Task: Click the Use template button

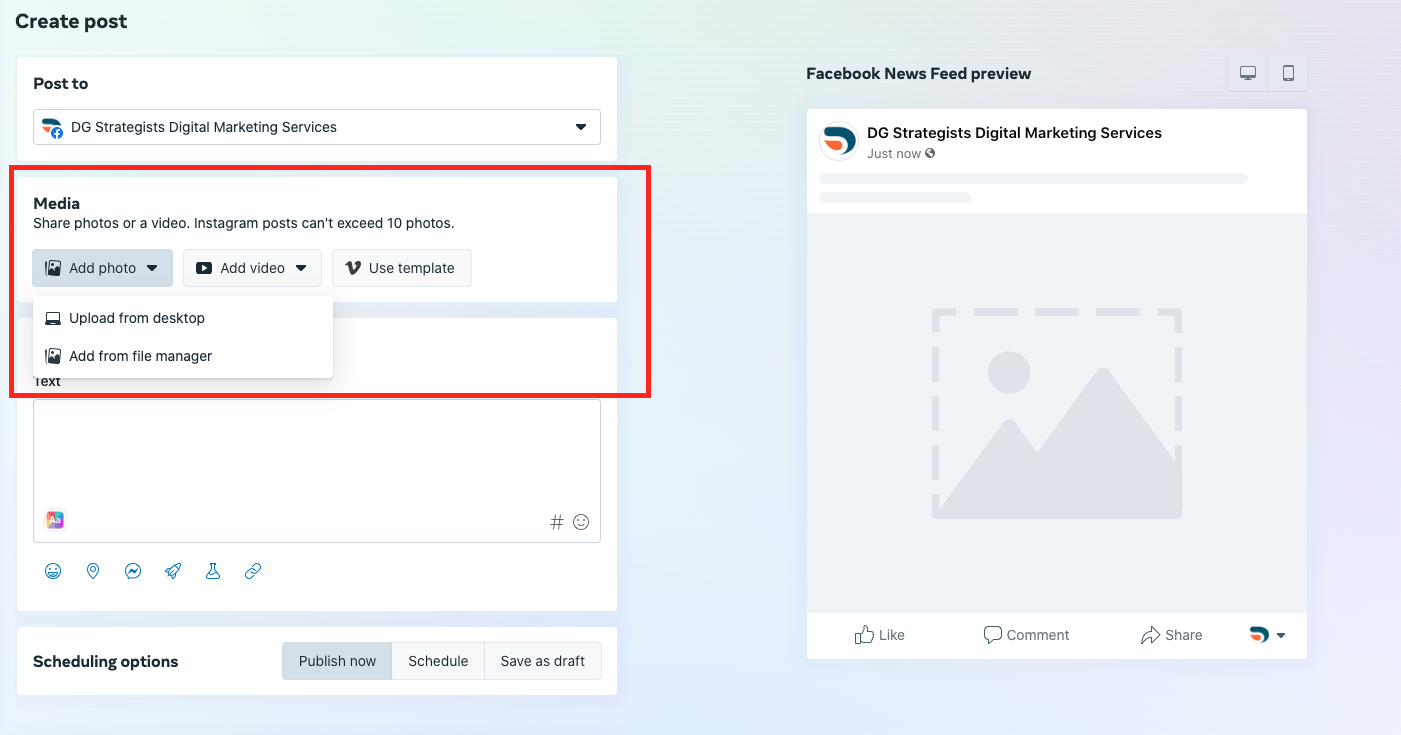Action: pyautogui.click(x=402, y=268)
